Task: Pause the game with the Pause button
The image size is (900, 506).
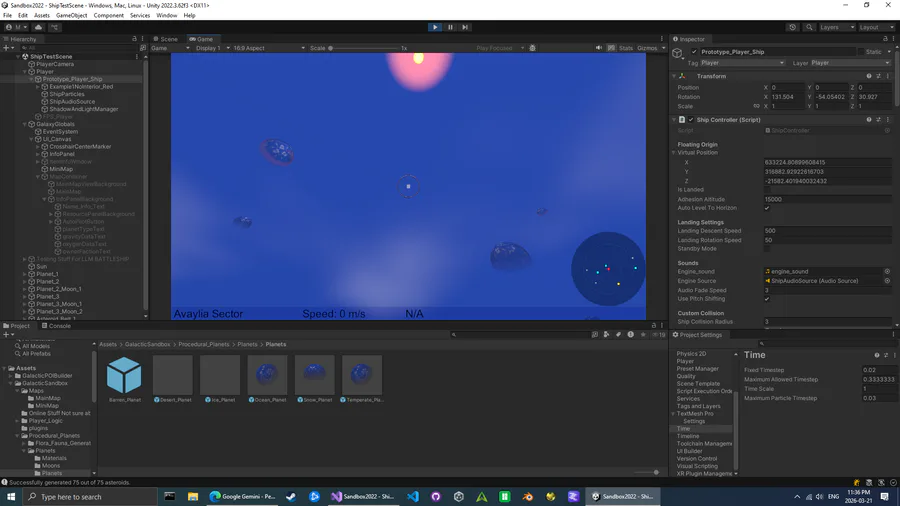Action: click(451, 27)
